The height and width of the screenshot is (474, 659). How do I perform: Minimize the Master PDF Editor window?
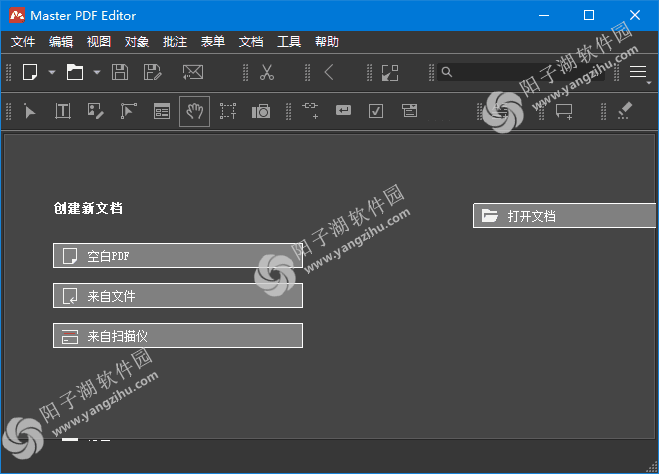[x=544, y=16]
